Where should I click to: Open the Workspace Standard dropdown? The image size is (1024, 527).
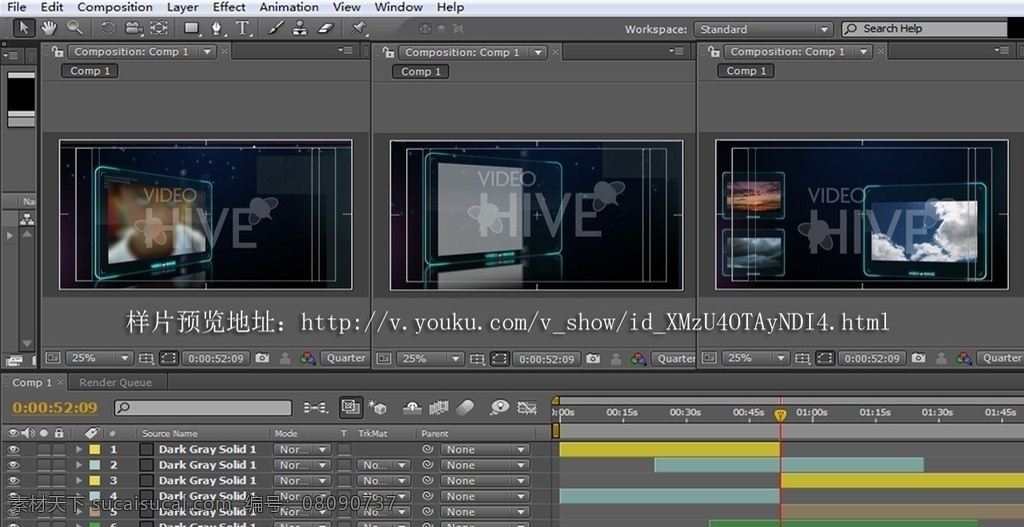[x=763, y=29]
